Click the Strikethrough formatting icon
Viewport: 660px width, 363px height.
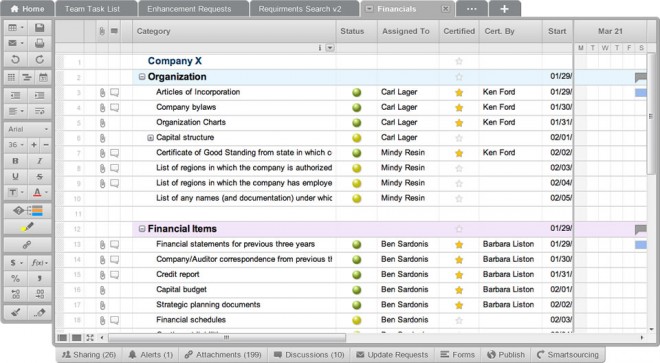(x=40, y=176)
